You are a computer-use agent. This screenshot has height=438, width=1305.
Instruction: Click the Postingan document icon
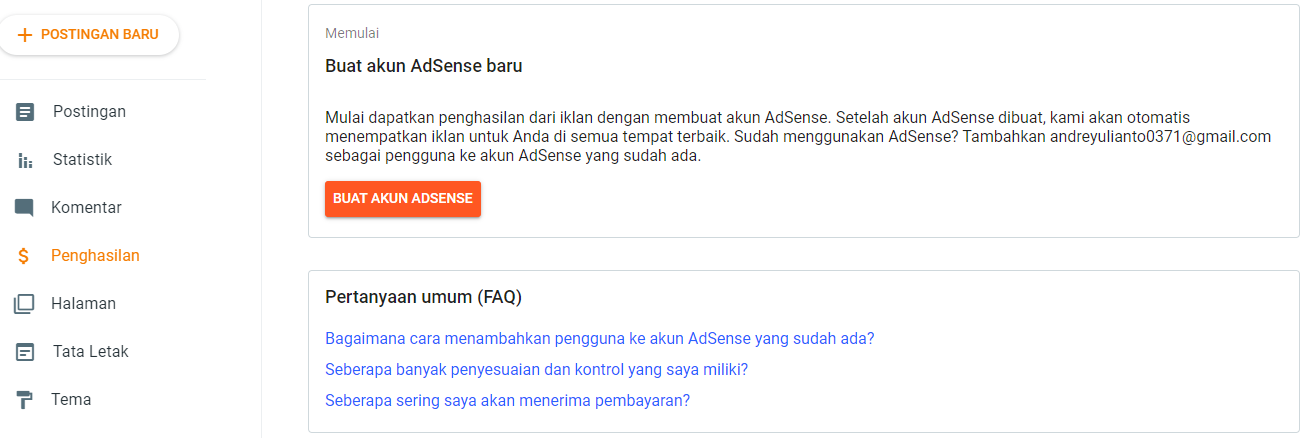click(x=25, y=112)
